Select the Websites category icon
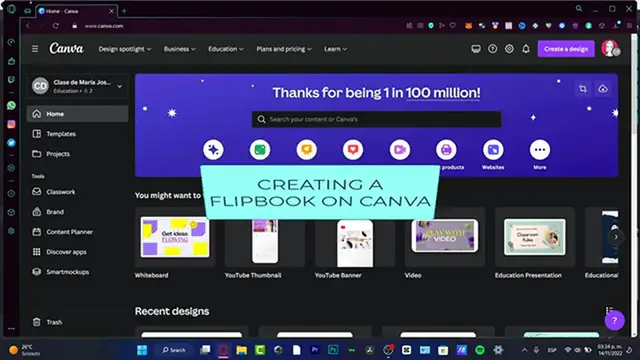The image size is (640, 360). [493, 150]
